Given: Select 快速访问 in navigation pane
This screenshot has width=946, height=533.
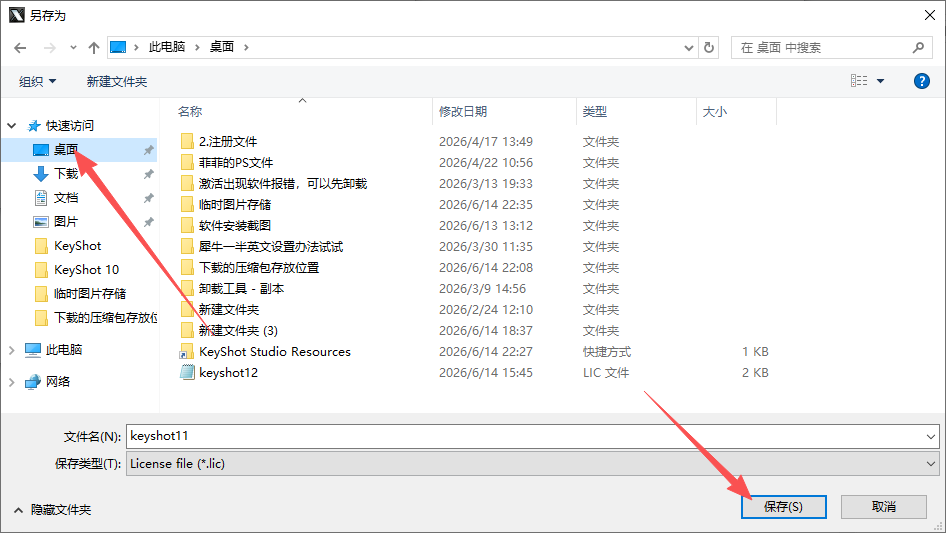Looking at the screenshot, I should pos(69,126).
